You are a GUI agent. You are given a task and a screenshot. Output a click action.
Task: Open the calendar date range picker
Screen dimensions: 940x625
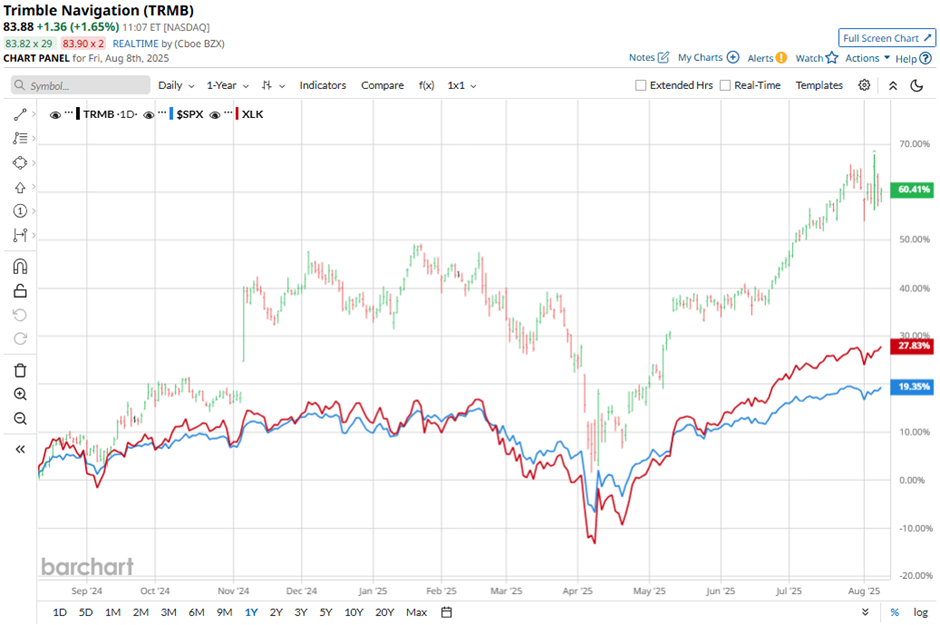click(447, 612)
